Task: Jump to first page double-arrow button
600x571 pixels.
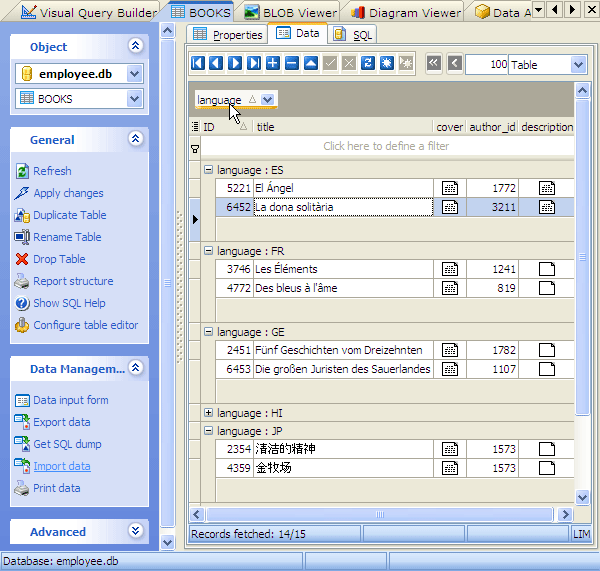Action: tap(434, 63)
